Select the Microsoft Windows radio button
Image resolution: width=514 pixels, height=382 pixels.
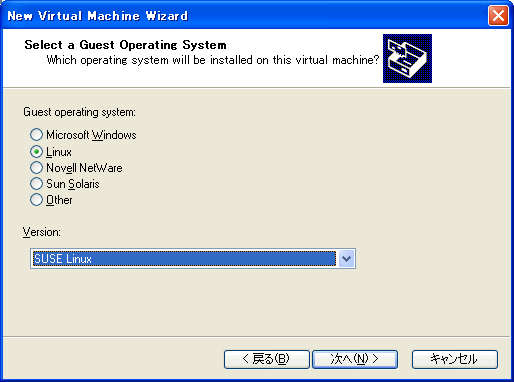pos(36,135)
